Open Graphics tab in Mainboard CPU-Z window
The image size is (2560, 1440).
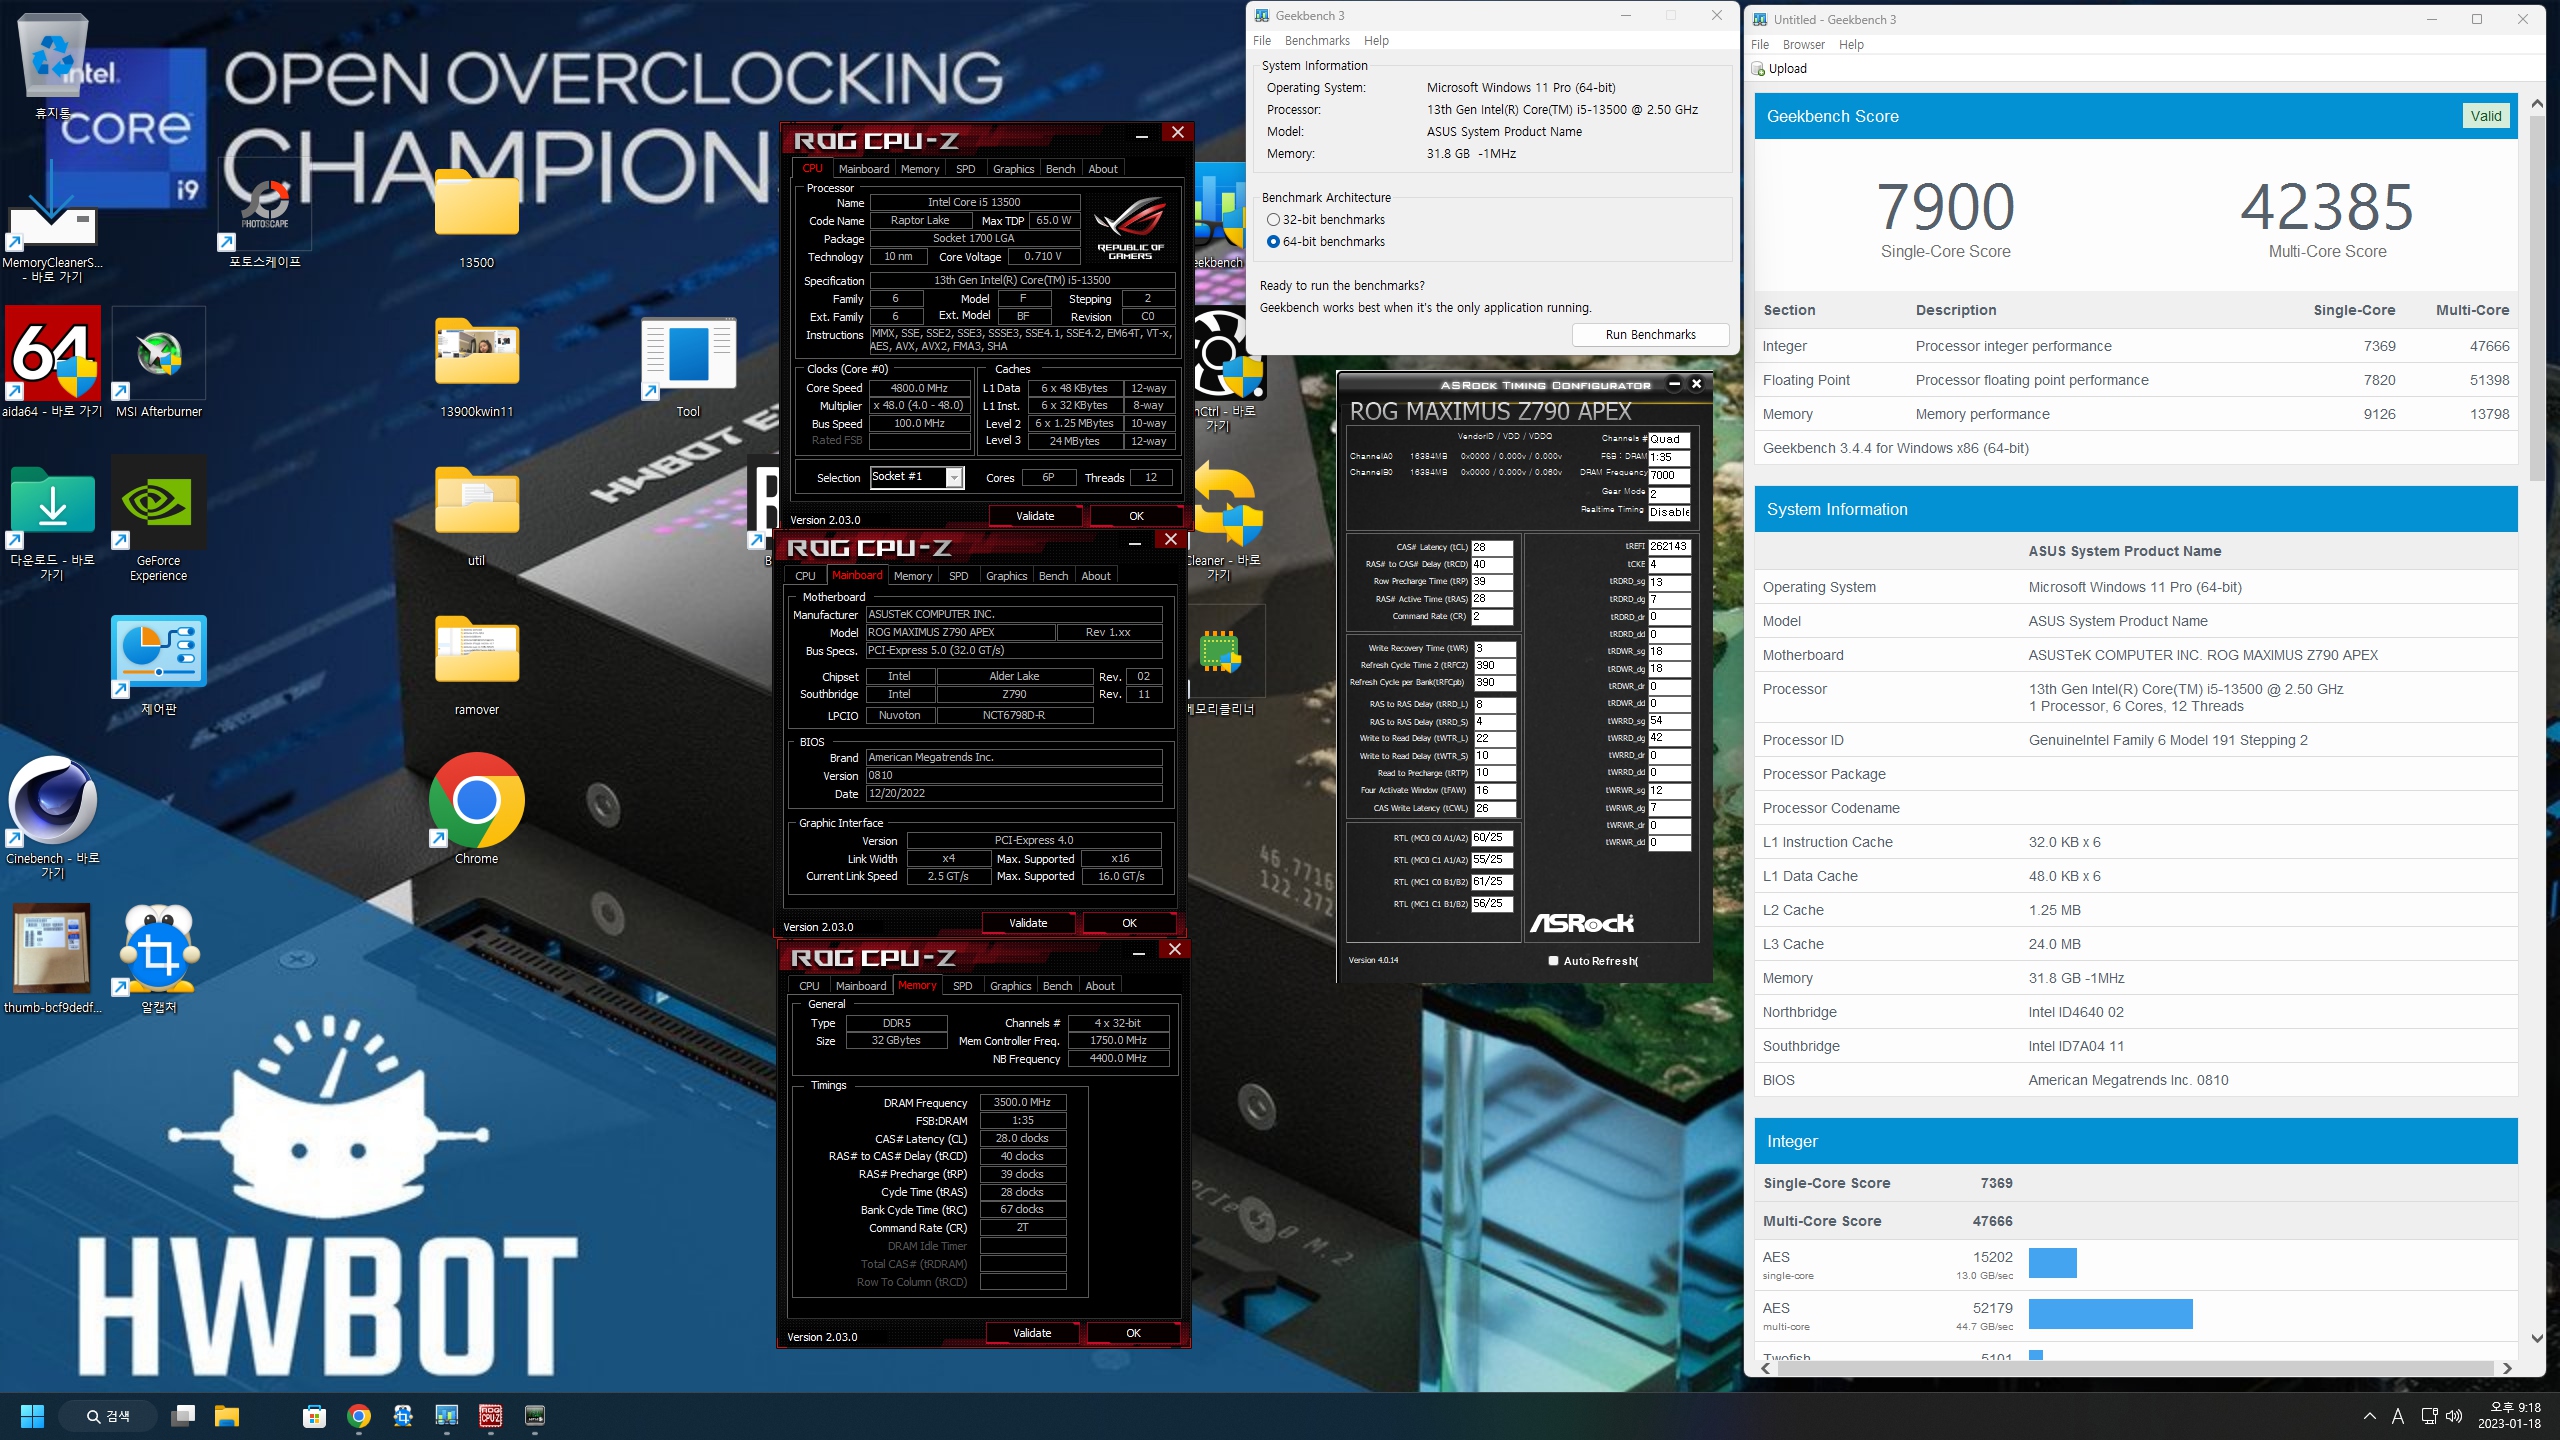click(1006, 576)
